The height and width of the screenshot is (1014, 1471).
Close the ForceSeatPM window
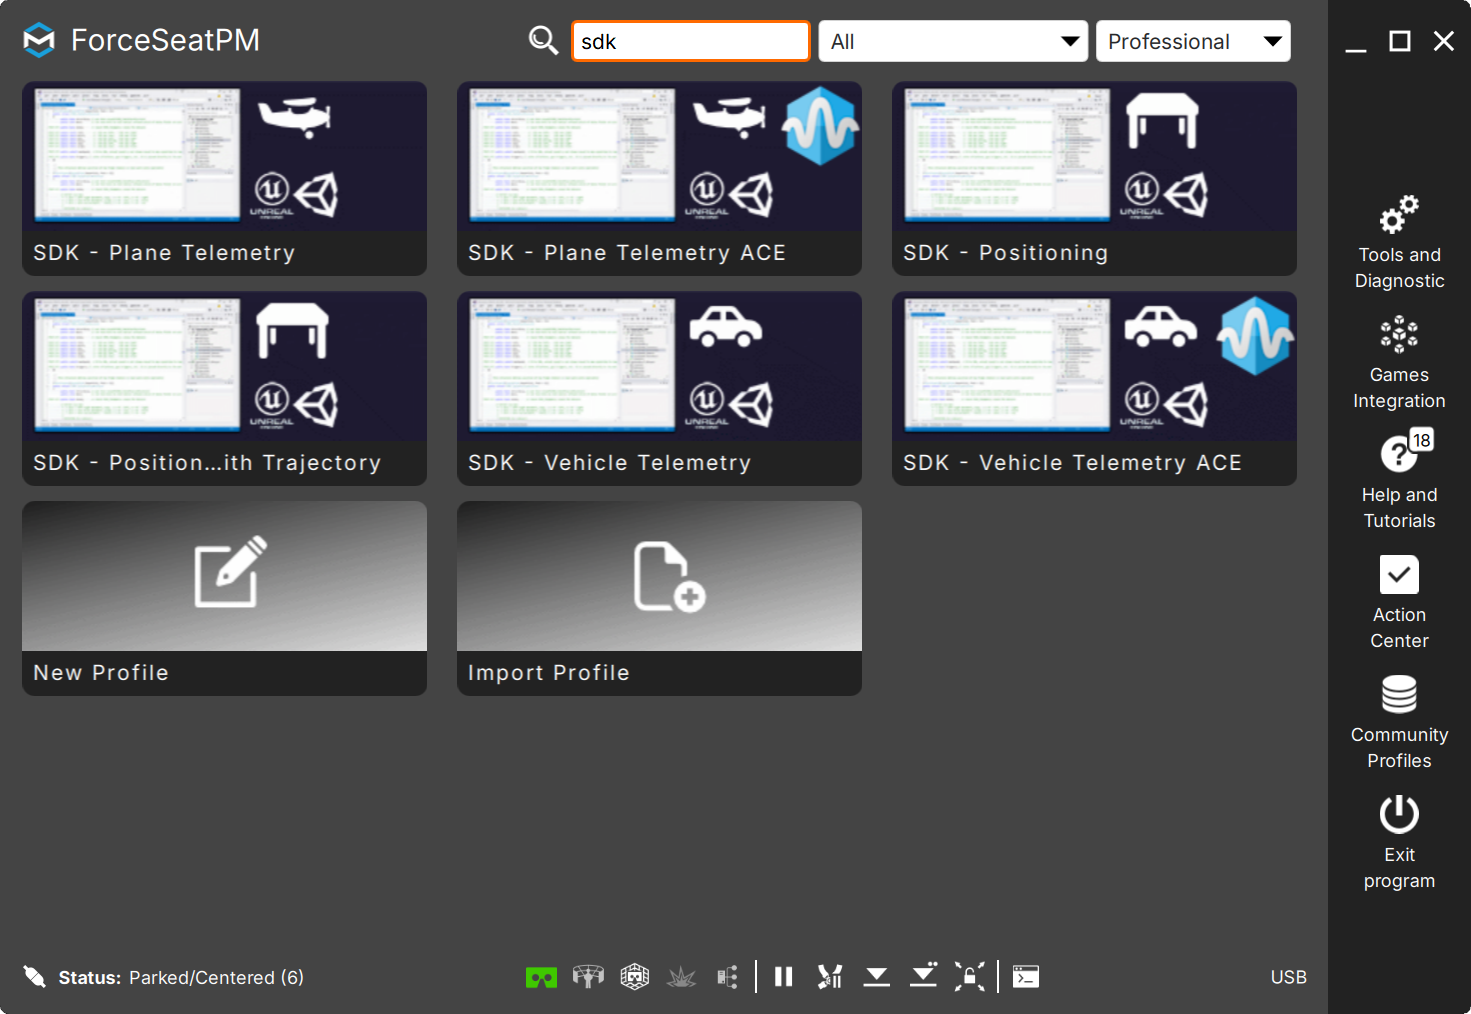pos(1443,41)
